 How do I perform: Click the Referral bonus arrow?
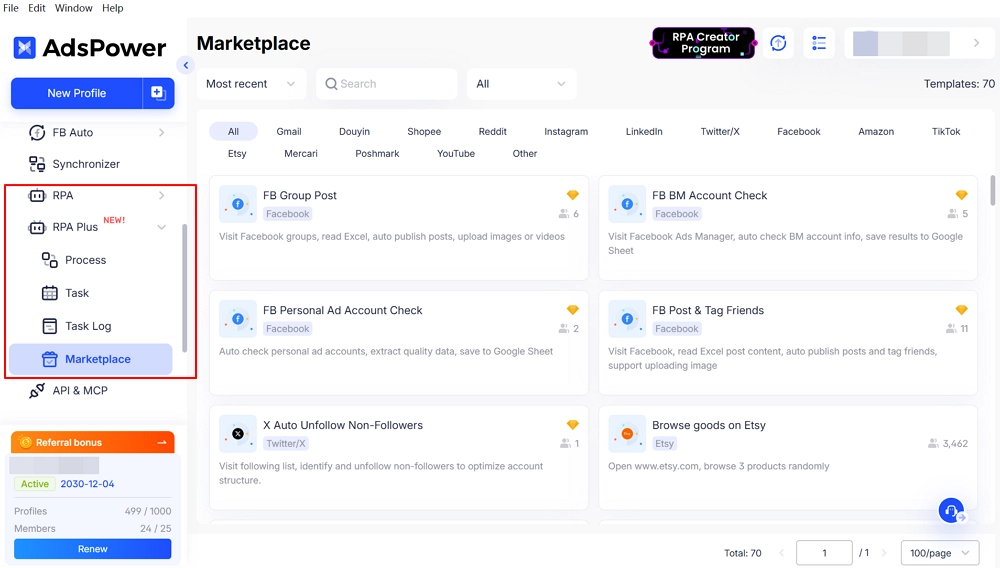click(x=162, y=442)
